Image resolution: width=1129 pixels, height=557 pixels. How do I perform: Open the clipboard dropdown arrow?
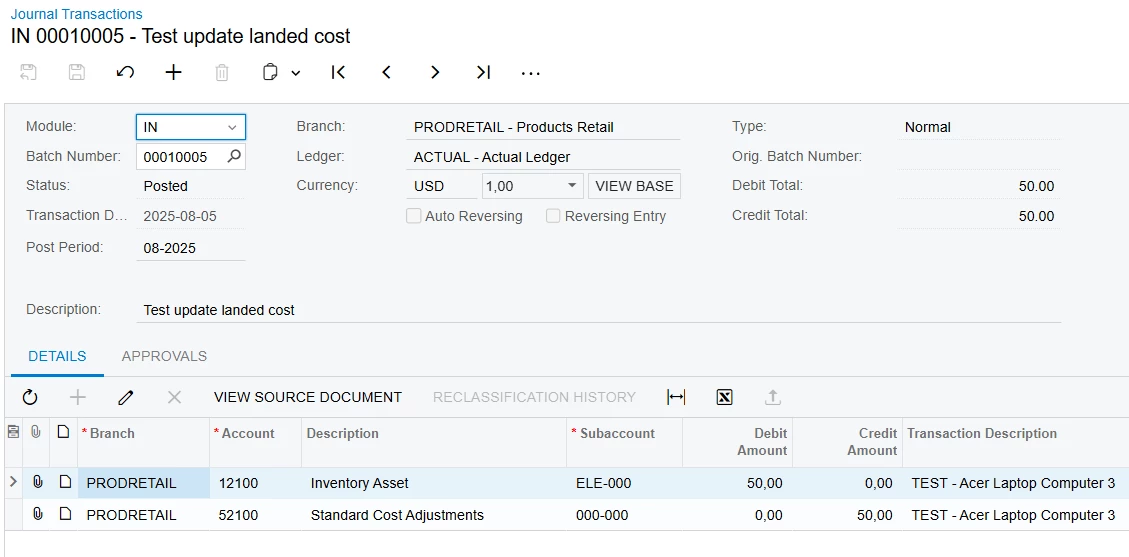(296, 73)
